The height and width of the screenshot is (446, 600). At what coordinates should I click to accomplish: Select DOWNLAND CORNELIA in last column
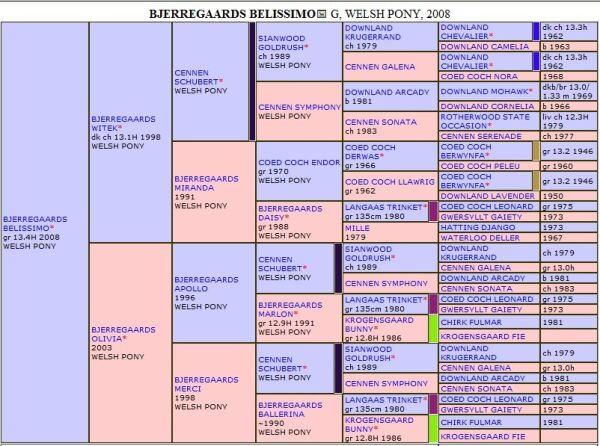[487, 106]
